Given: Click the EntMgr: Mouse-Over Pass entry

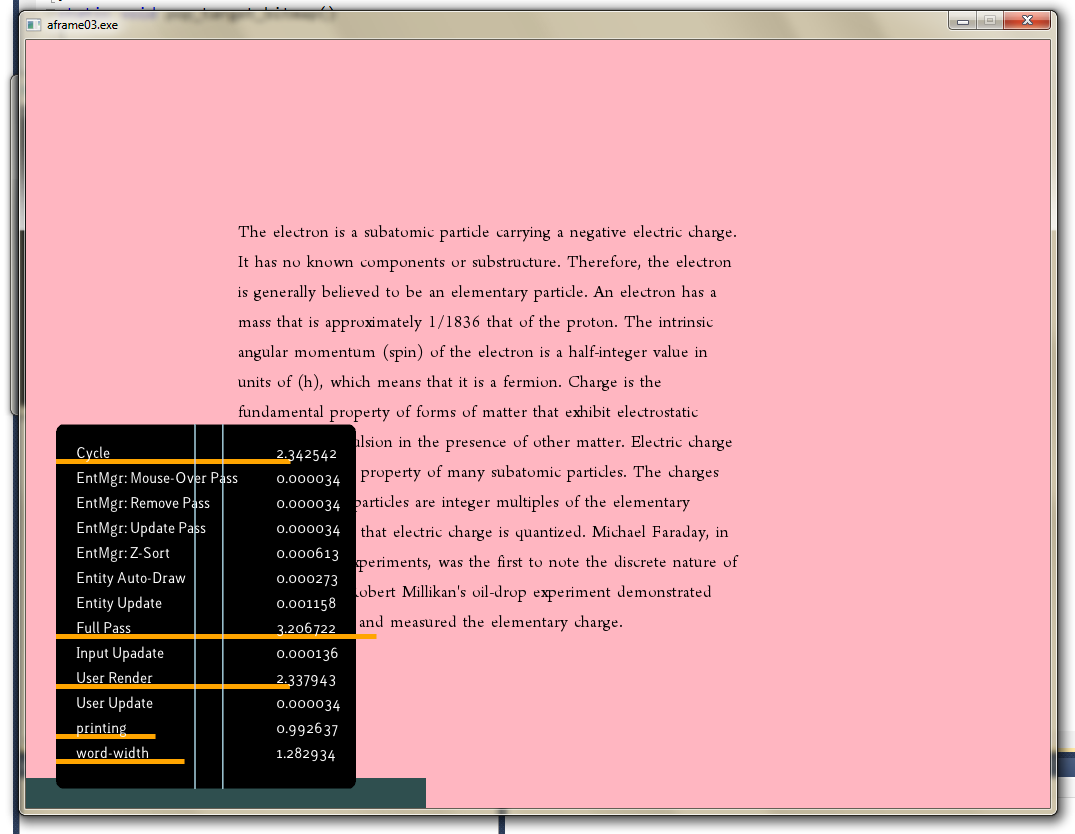Looking at the screenshot, I should 157,478.
